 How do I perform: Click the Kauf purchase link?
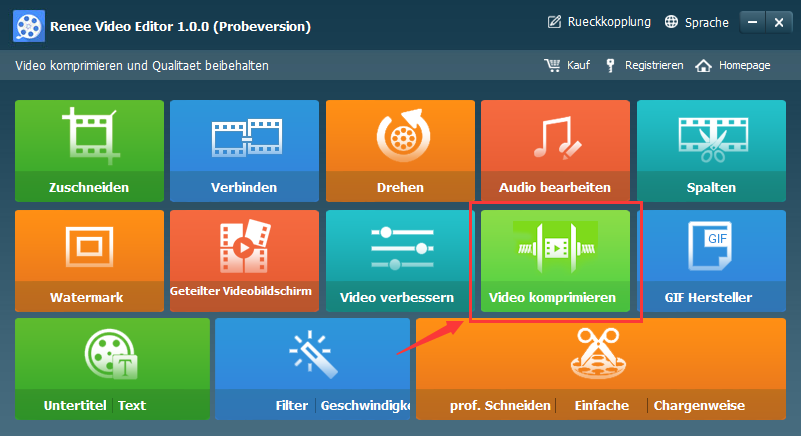pyautogui.click(x=578, y=65)
